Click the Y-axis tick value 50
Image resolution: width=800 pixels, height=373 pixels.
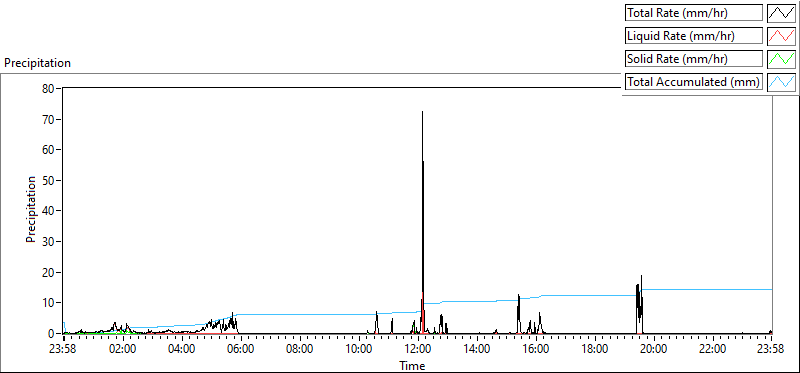coord(48,180)
